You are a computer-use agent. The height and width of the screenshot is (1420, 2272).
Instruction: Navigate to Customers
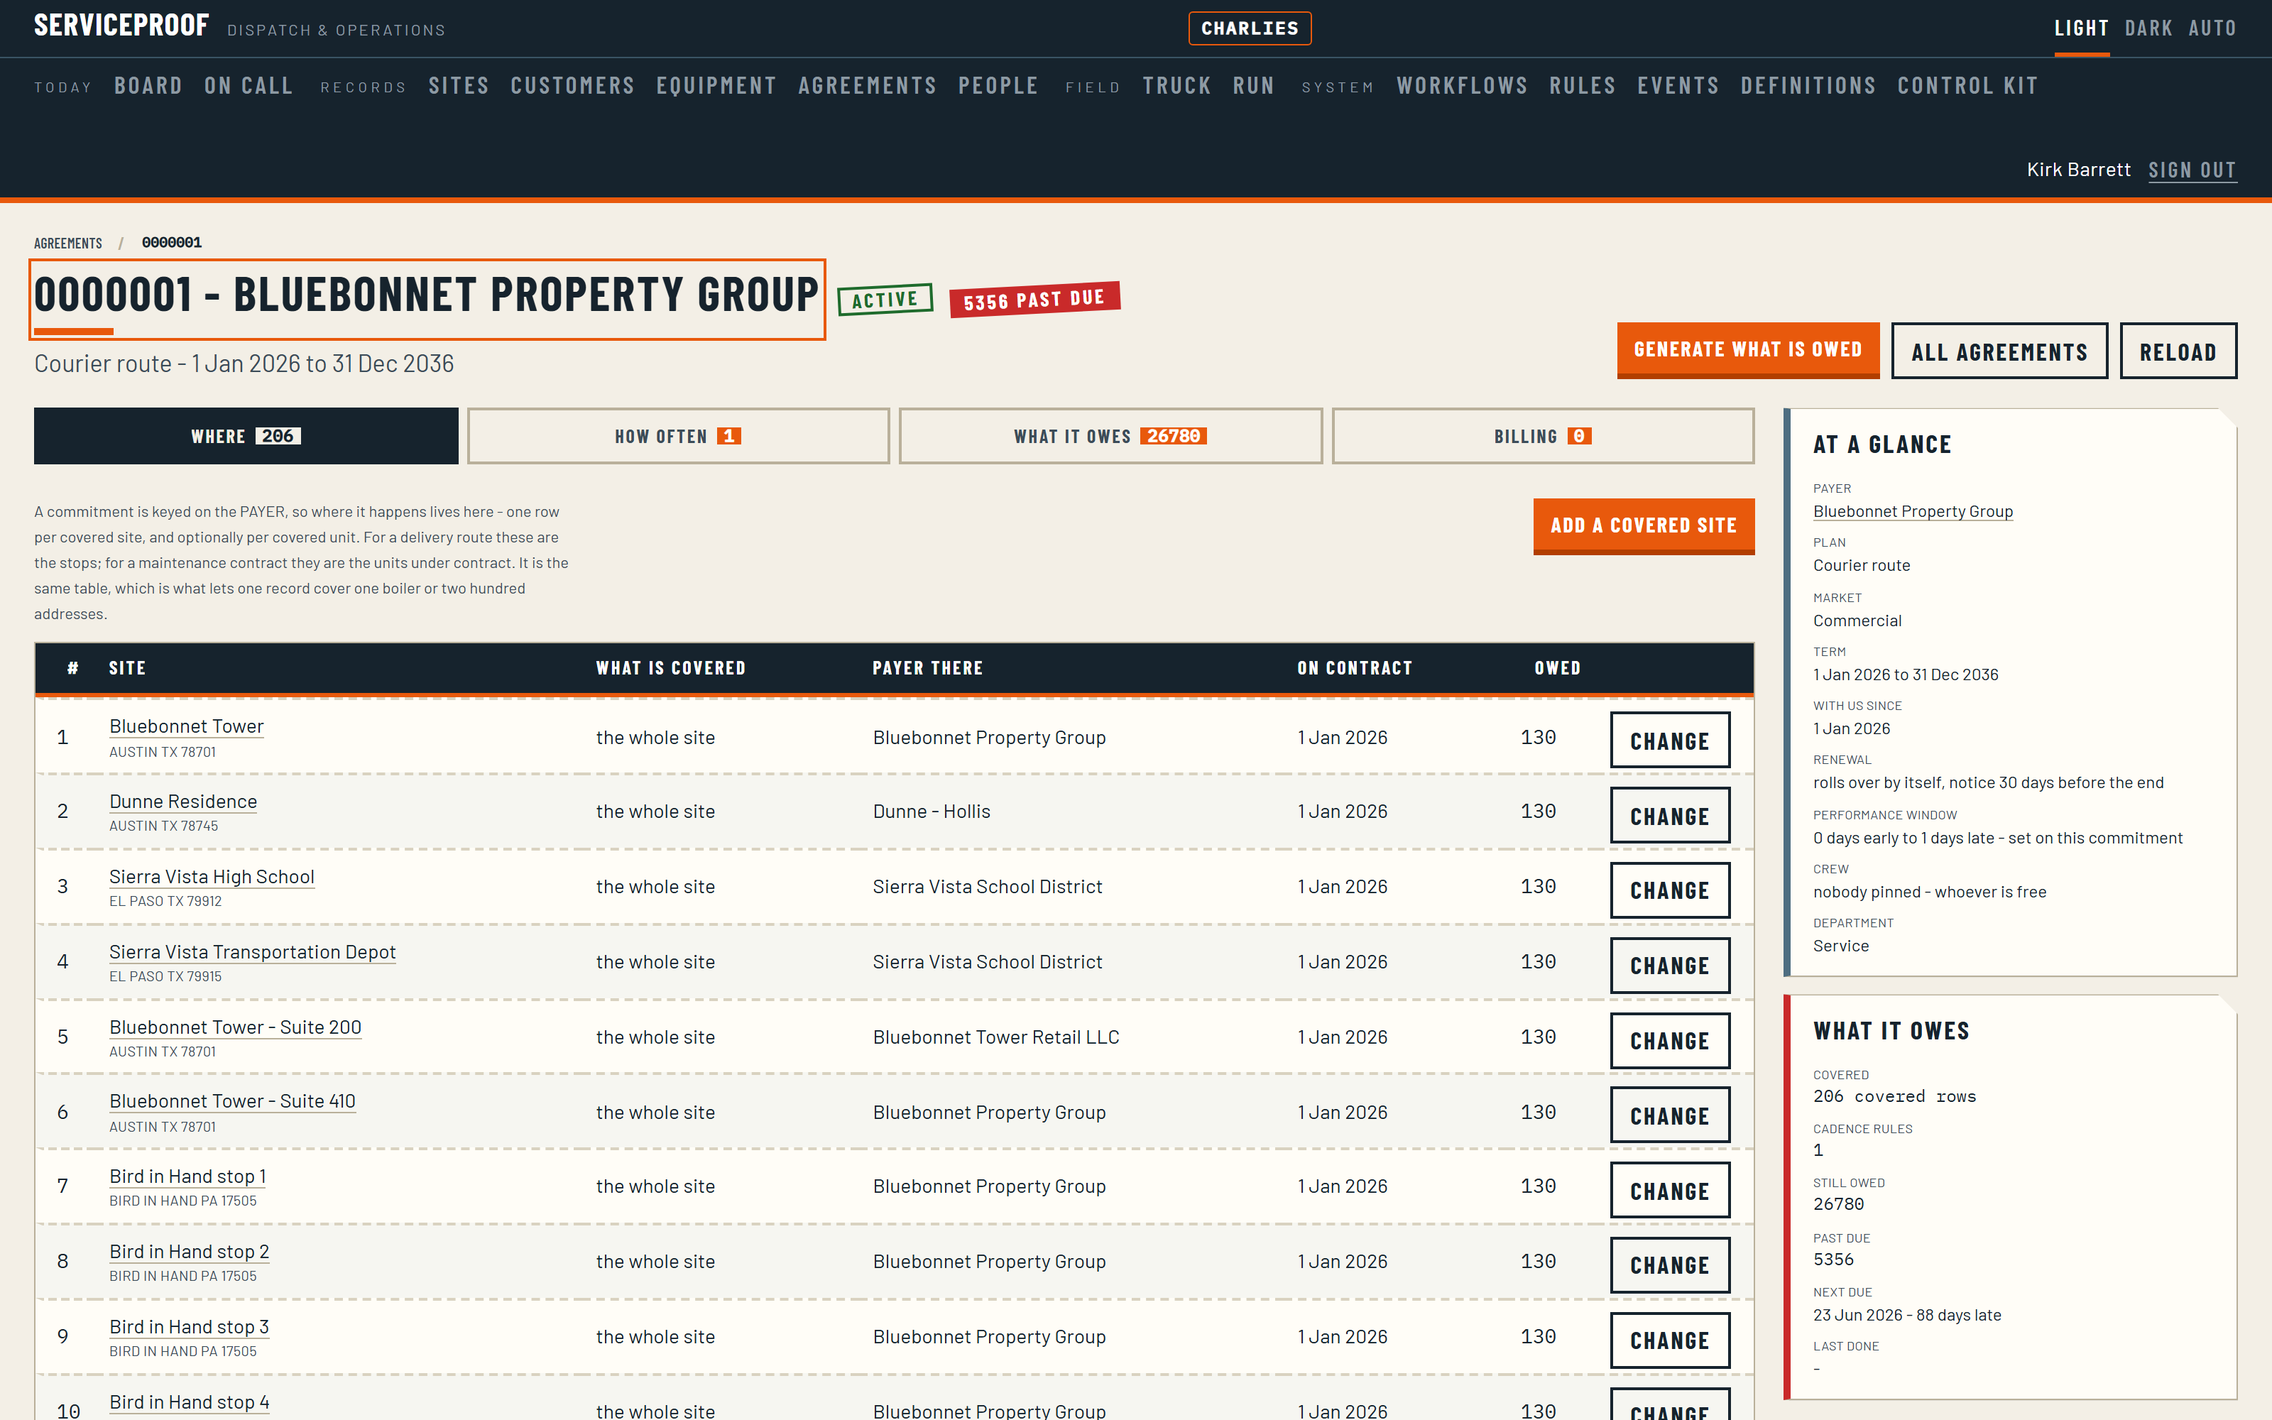click(x=573, y=86)
